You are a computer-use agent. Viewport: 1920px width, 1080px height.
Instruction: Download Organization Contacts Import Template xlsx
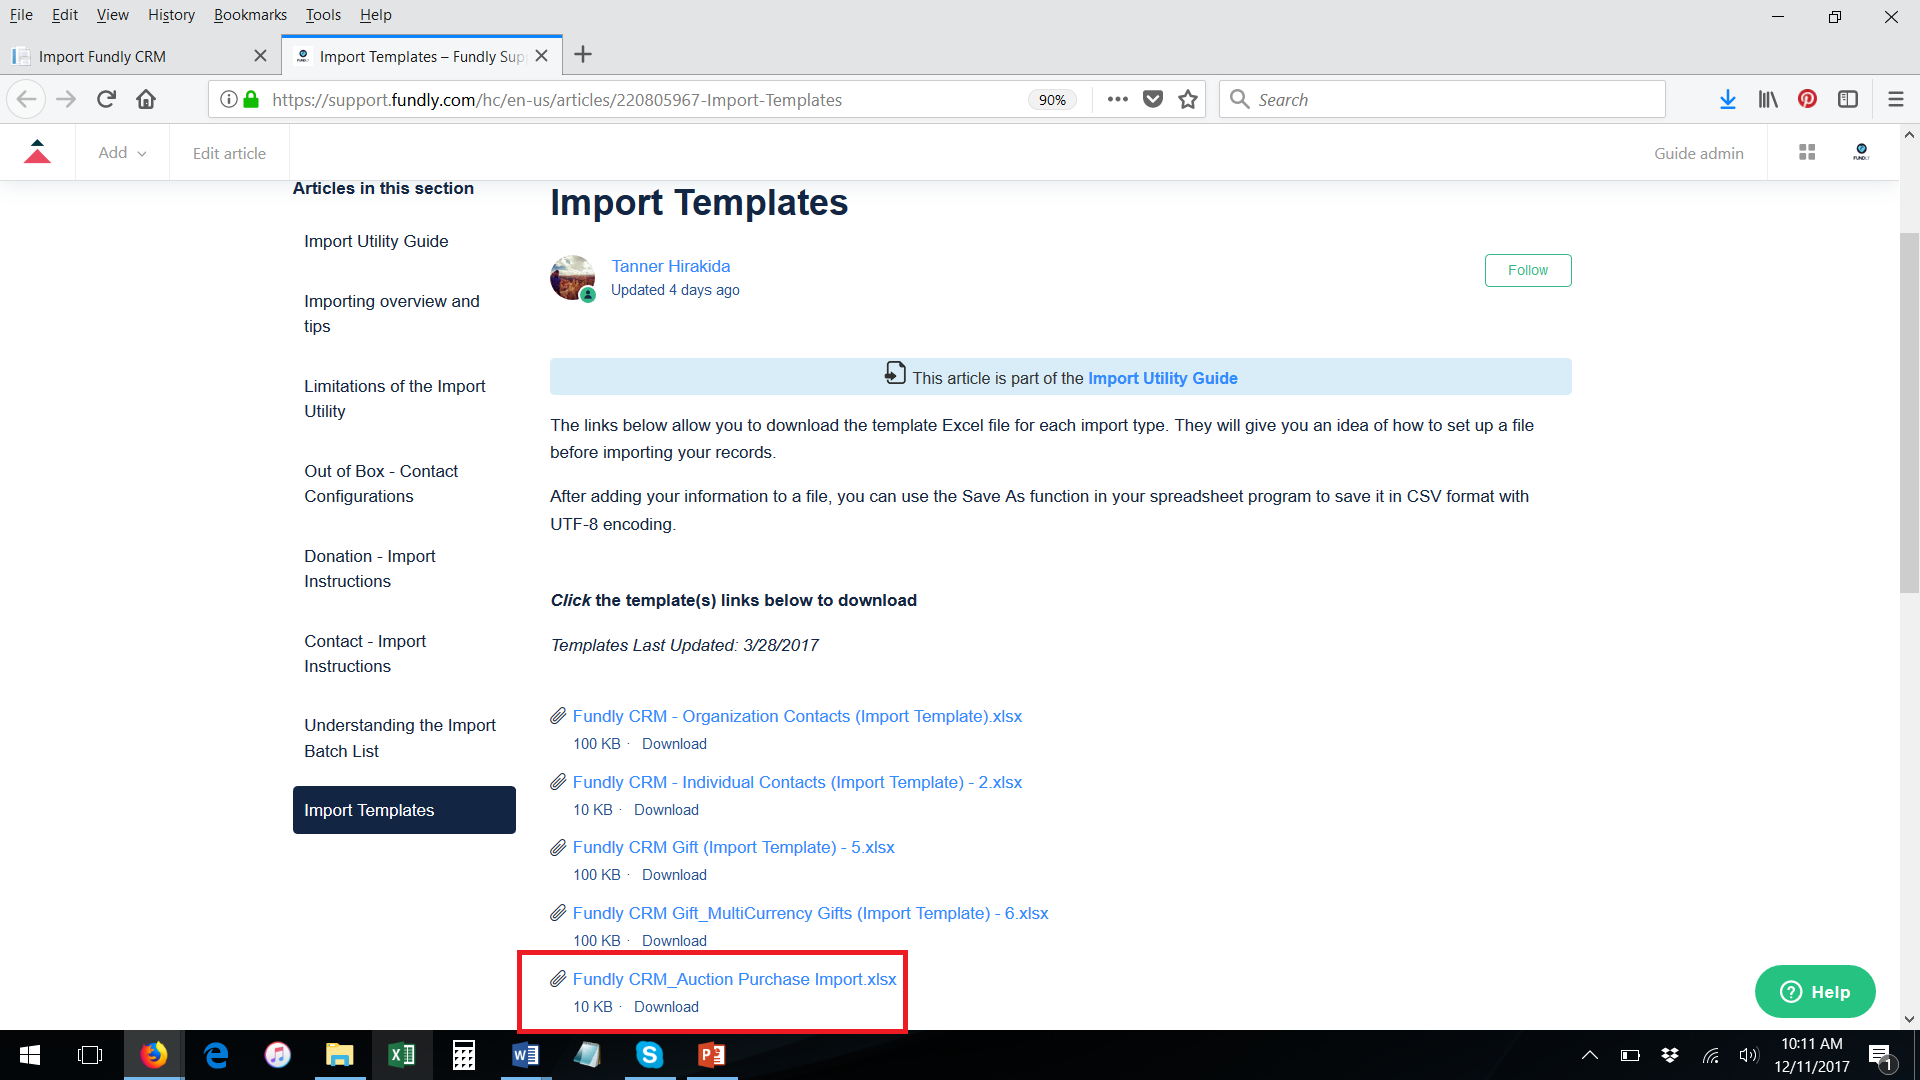tap(674, 744)
